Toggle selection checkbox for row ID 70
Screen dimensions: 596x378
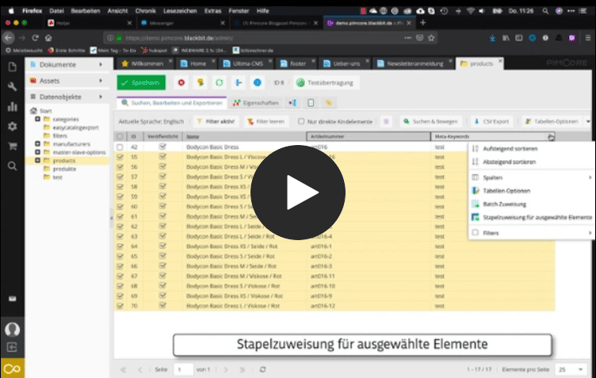[120, 306]
